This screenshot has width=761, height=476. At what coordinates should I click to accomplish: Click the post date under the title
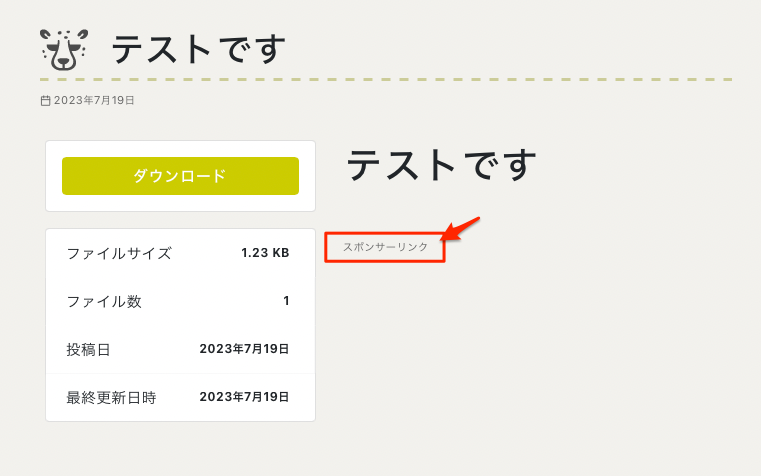[x=93, y=101]
